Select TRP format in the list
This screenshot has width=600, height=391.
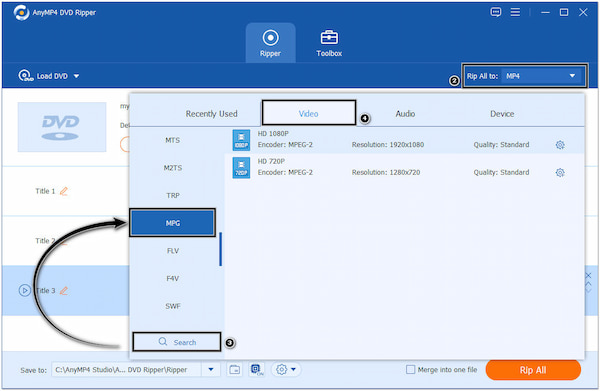click(173, 195)
